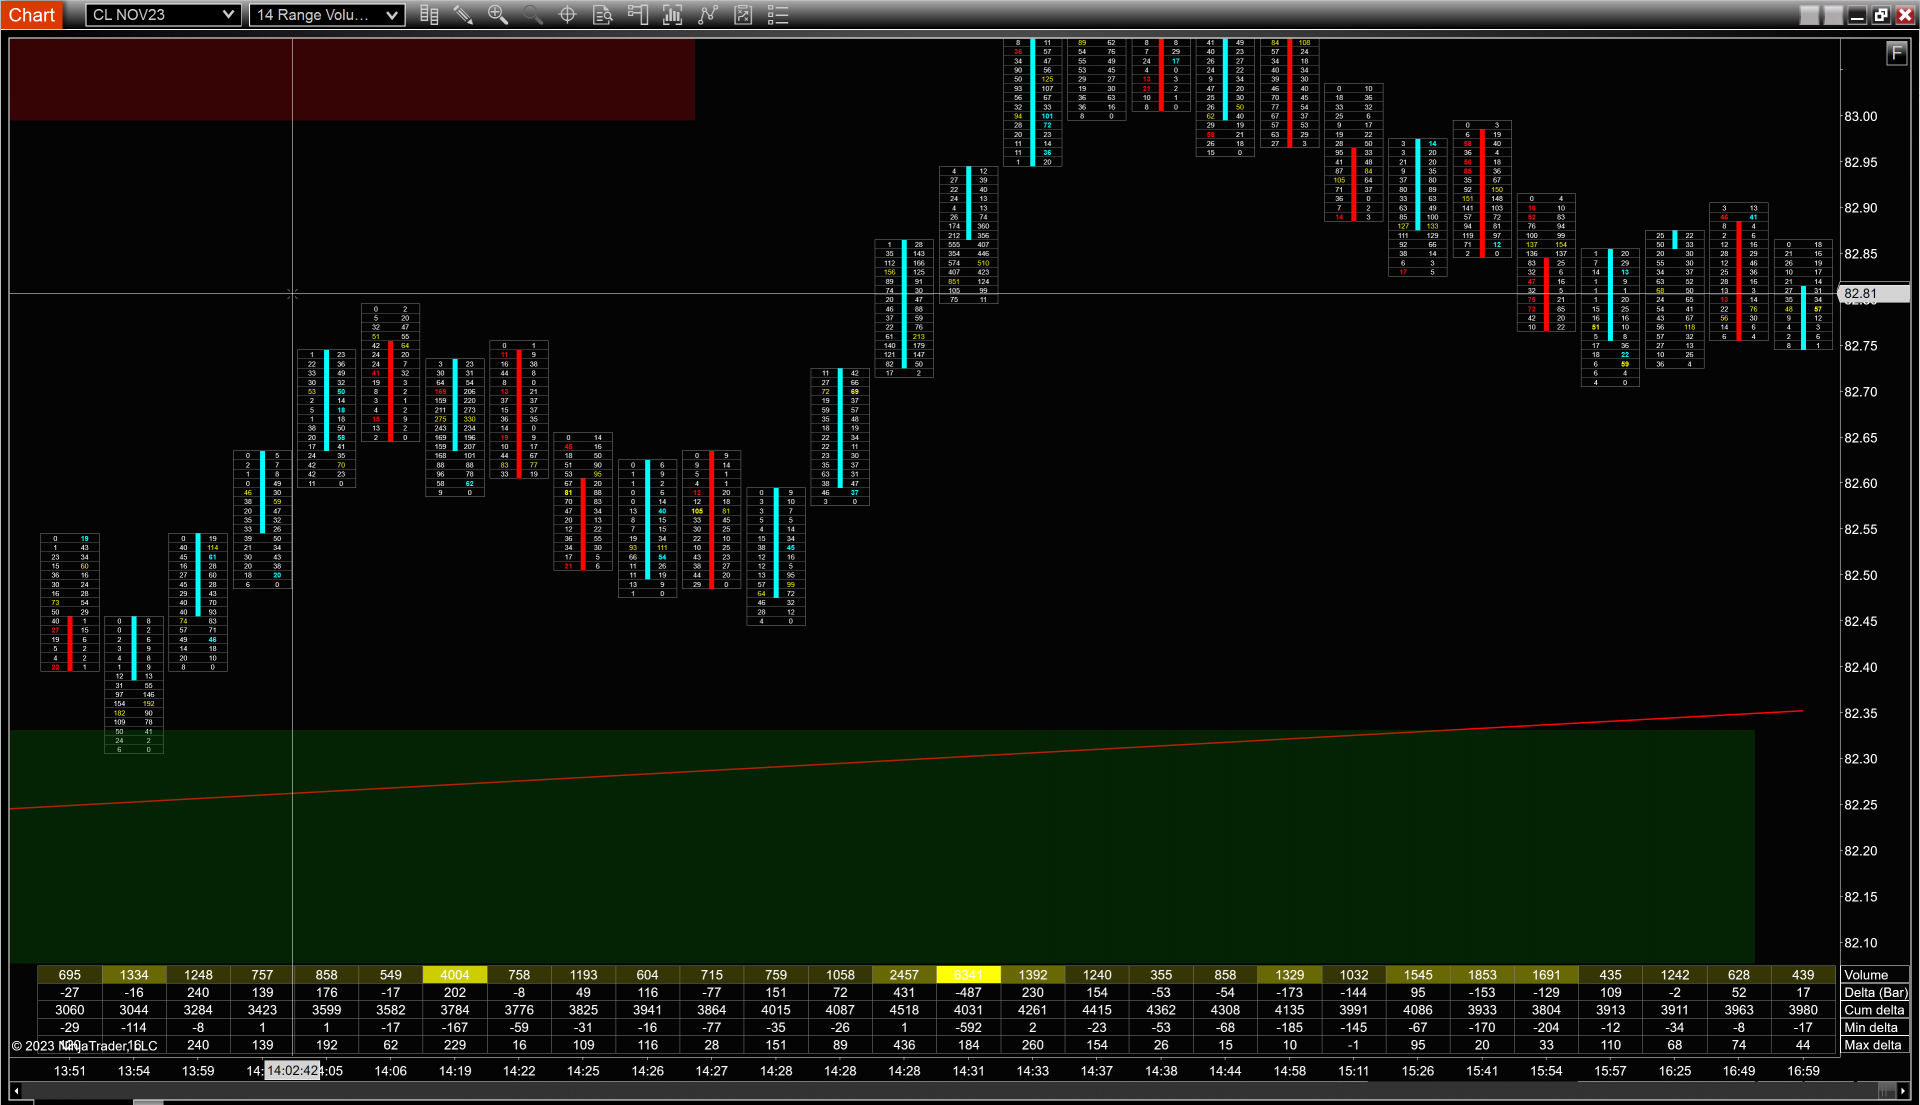The width and height of the screenshot is (1920, 1105).
Task: Click the zoom out magnifier icon
Action: [532, 15]
